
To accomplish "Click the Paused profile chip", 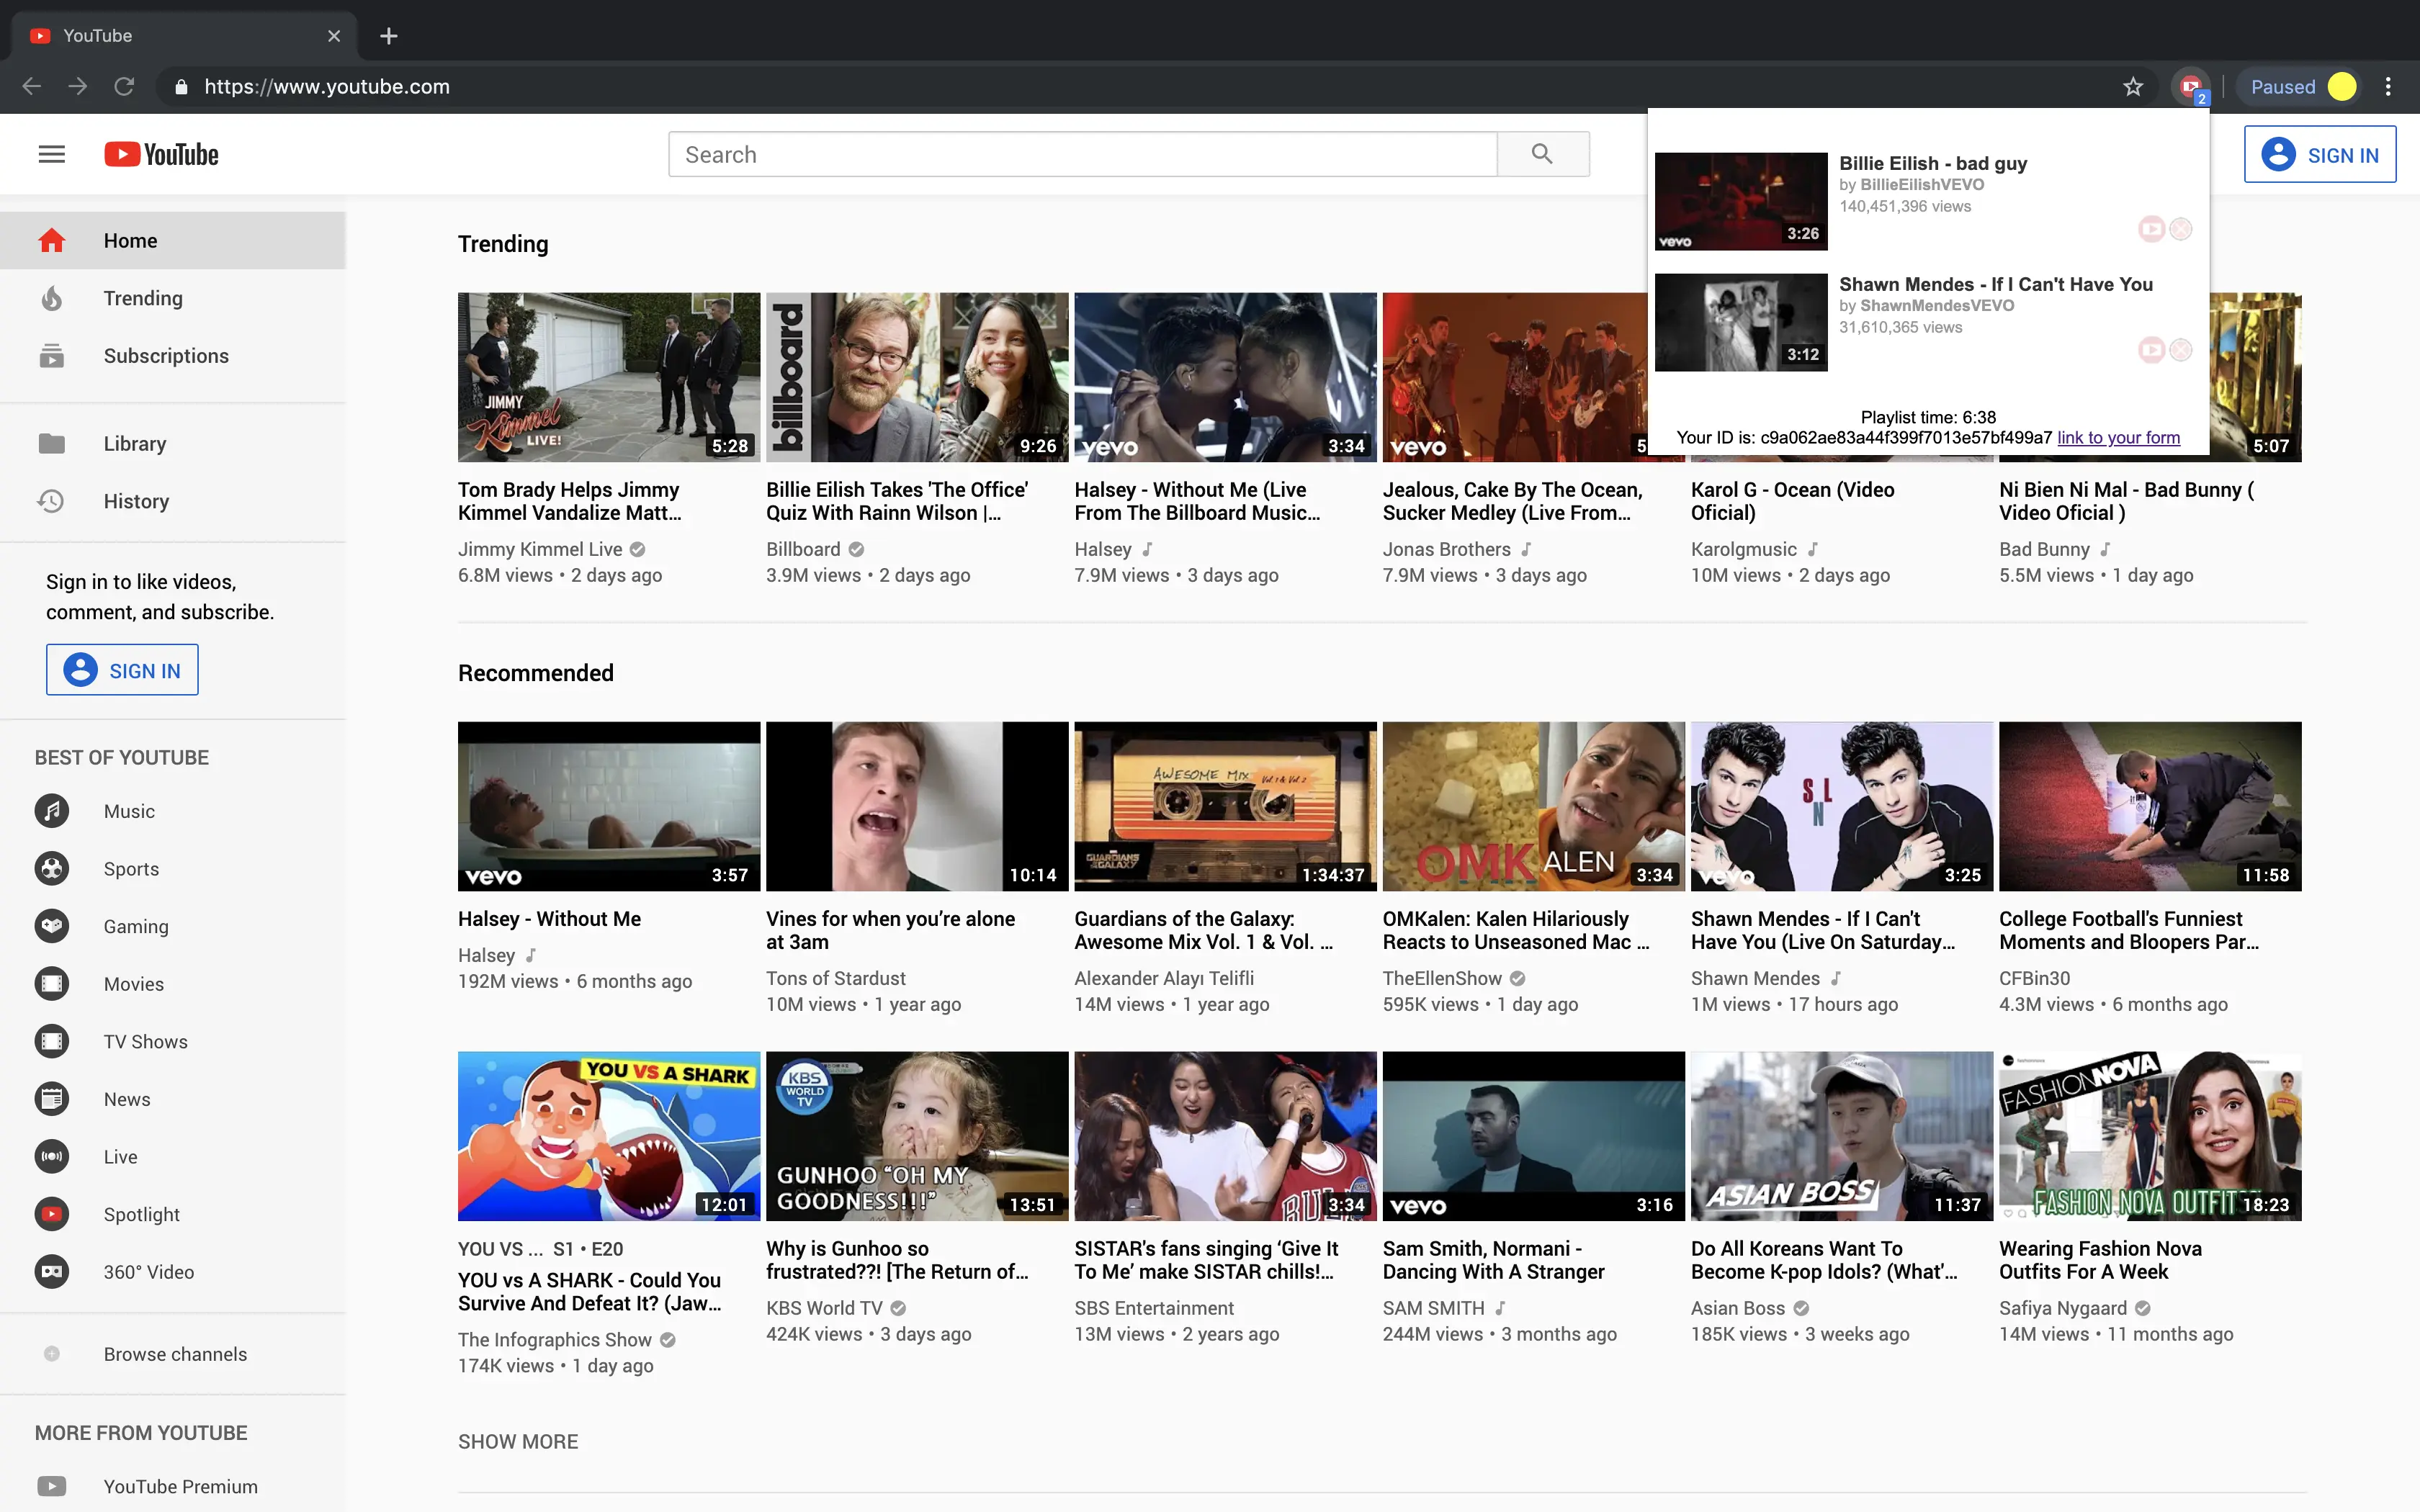I will pos(2302,87).
